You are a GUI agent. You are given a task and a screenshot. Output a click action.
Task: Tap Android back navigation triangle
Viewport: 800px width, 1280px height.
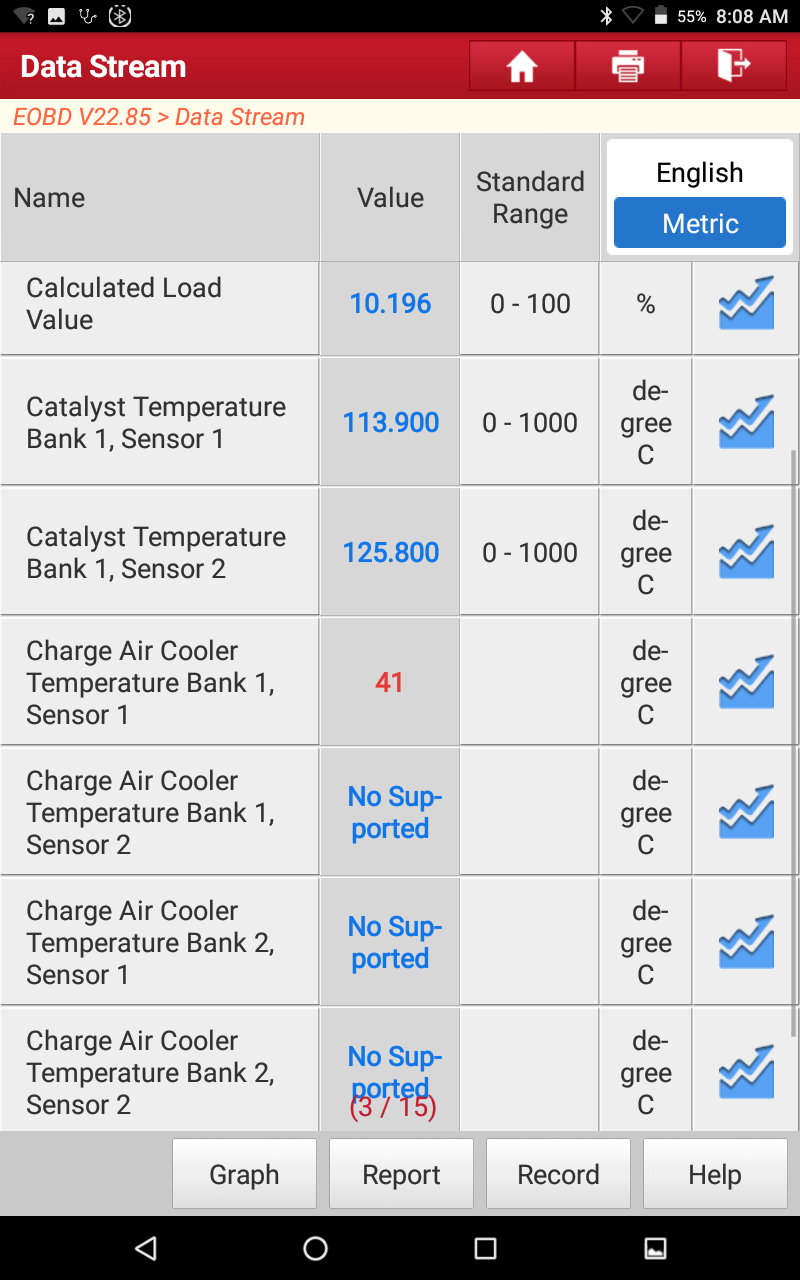146,1247
